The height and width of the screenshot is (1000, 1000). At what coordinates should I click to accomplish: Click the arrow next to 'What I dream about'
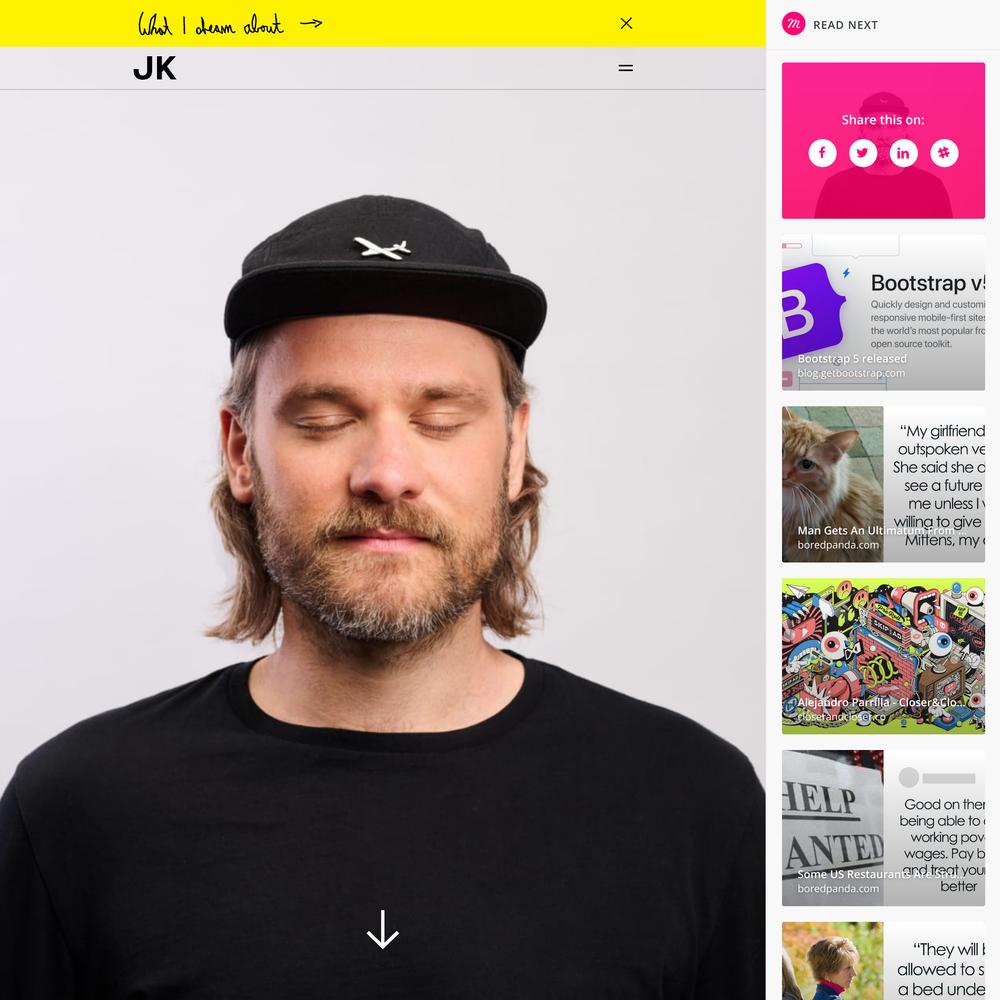click(311, 24)
